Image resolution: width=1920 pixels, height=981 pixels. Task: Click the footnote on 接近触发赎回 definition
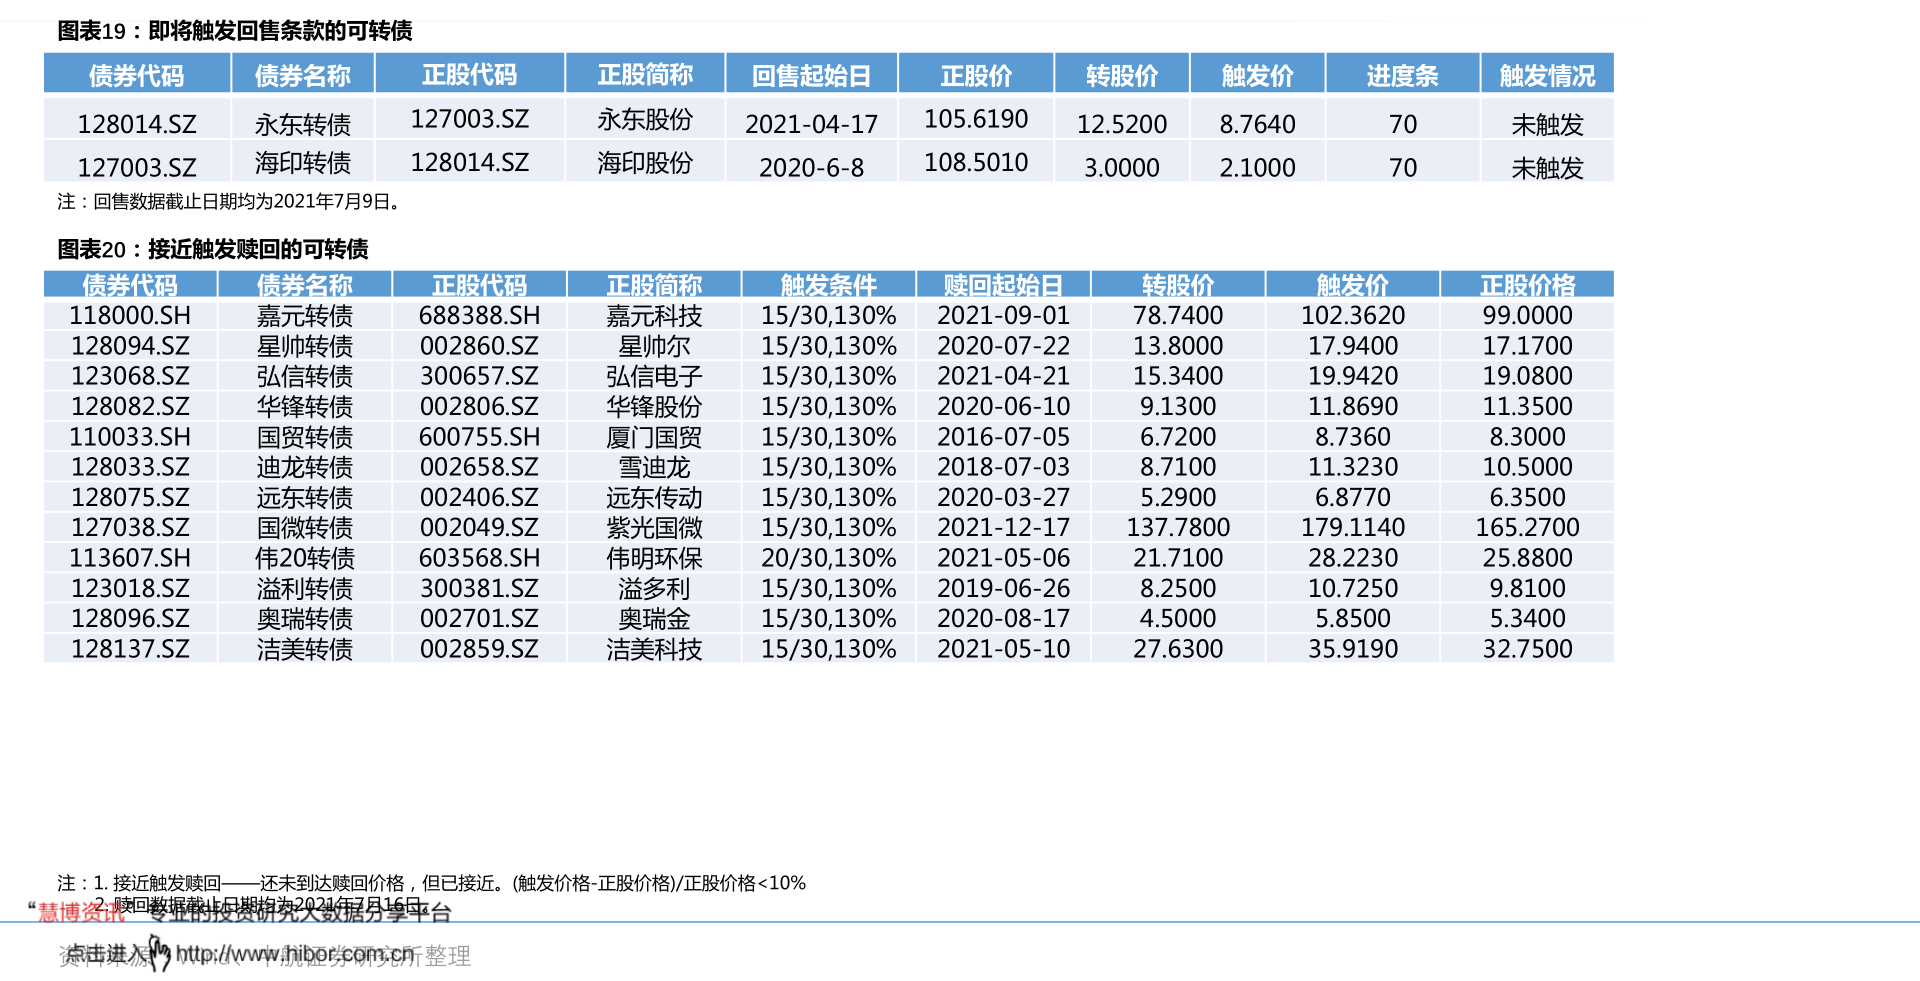431,883
